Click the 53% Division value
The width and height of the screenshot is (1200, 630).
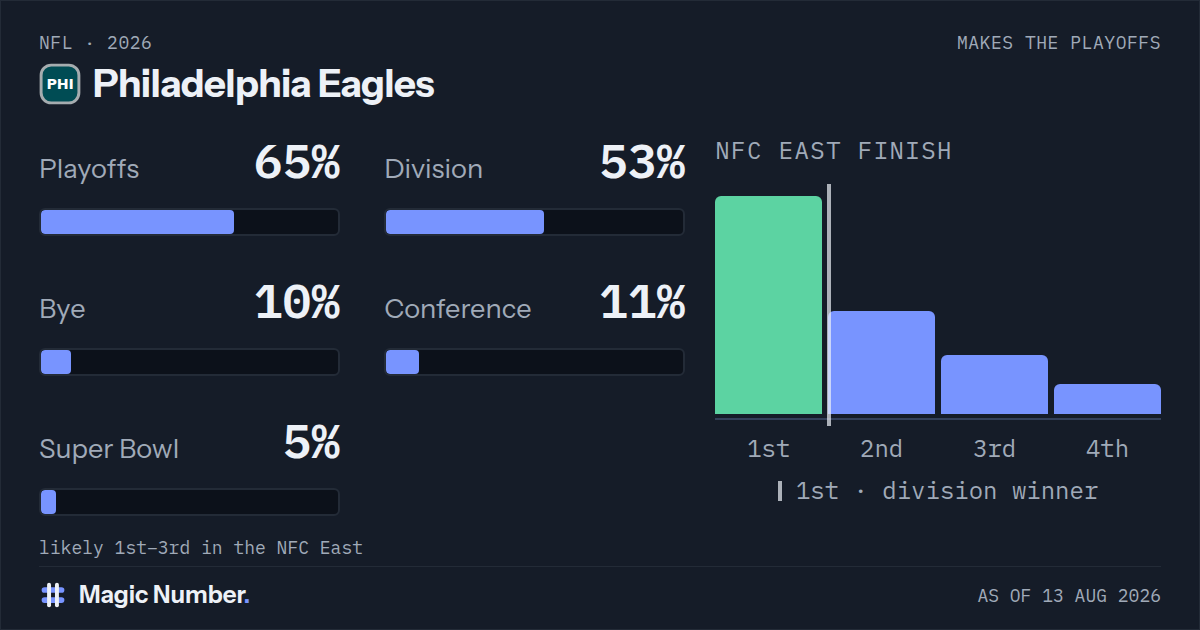click(643, 163)
